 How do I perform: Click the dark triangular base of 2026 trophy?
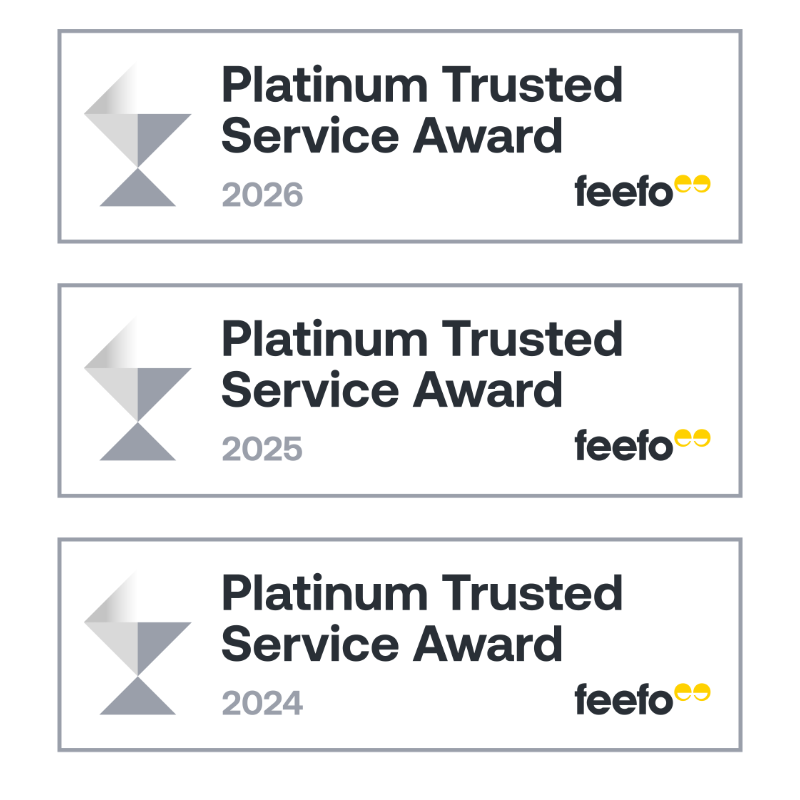pos(138,192)
